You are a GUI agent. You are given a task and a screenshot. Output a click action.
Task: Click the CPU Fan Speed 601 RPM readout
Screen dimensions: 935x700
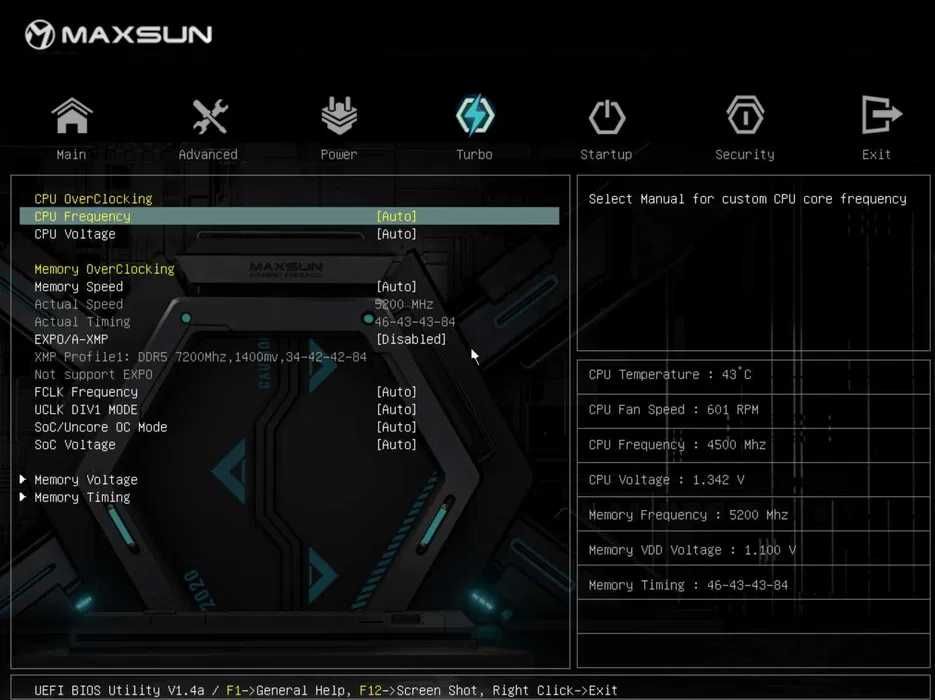(x=673, y=410)
